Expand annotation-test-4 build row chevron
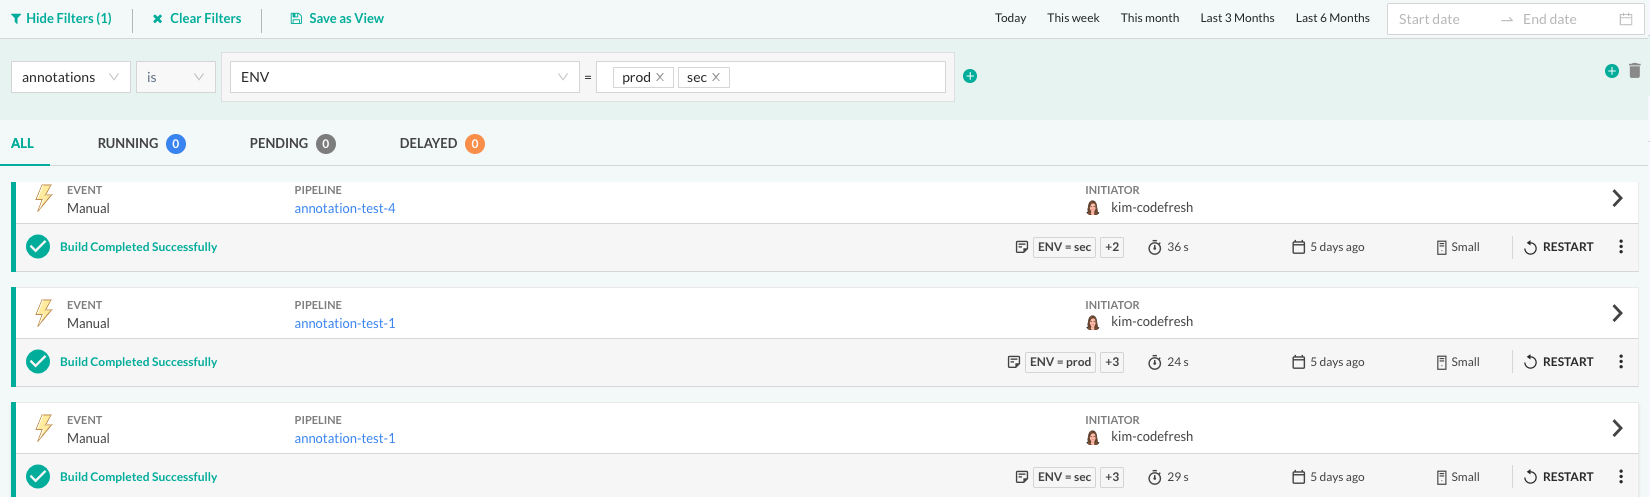Image resolution: width=1650 pixels, height=497 pixels. (1616, 198)
